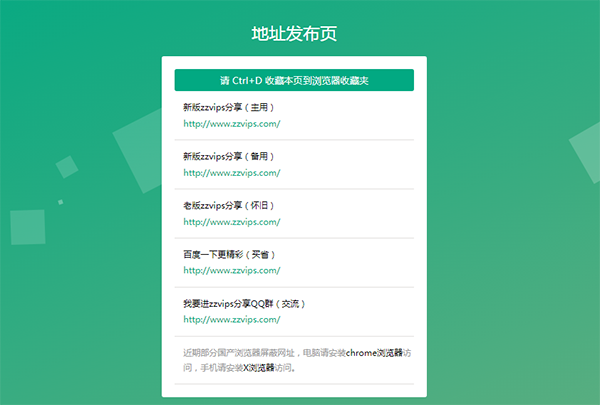This screenshot has height=405, width=600.
Task: Click the 我要进zzvips分享QQ群（交流）title text
Action: [x=244, y=304]
